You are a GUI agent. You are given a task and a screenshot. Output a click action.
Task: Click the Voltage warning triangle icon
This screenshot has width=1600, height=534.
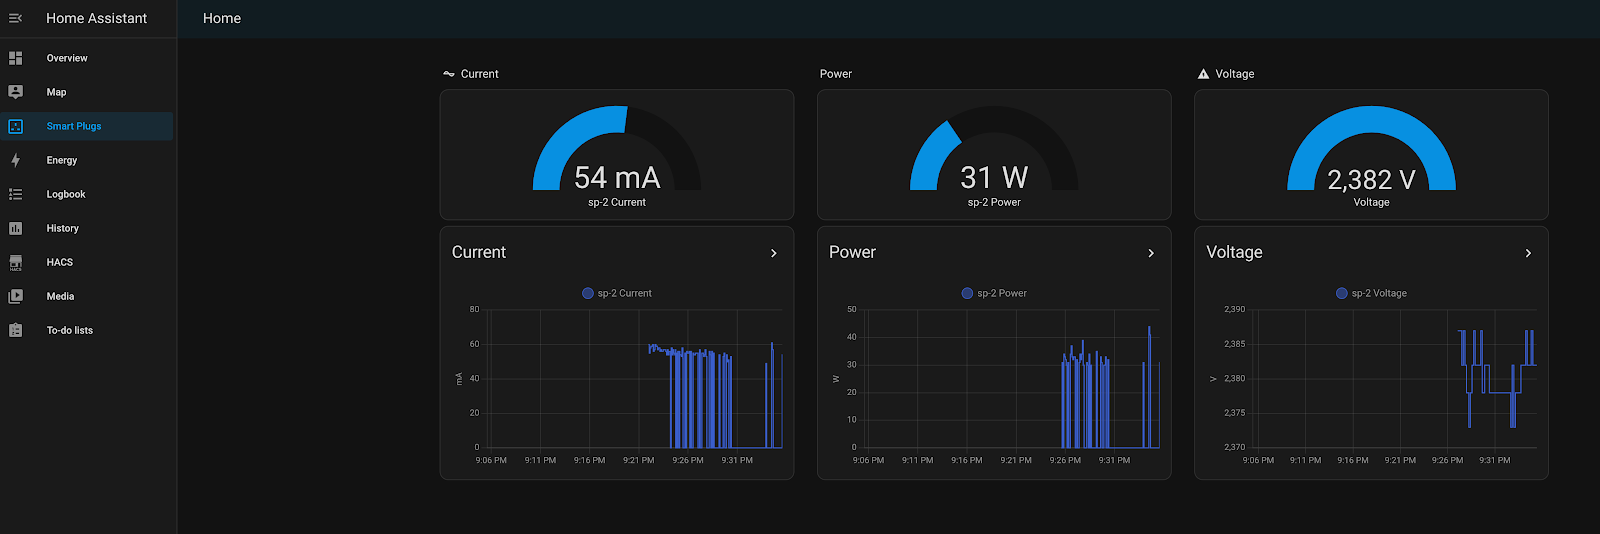click(x=1203, y=74)
